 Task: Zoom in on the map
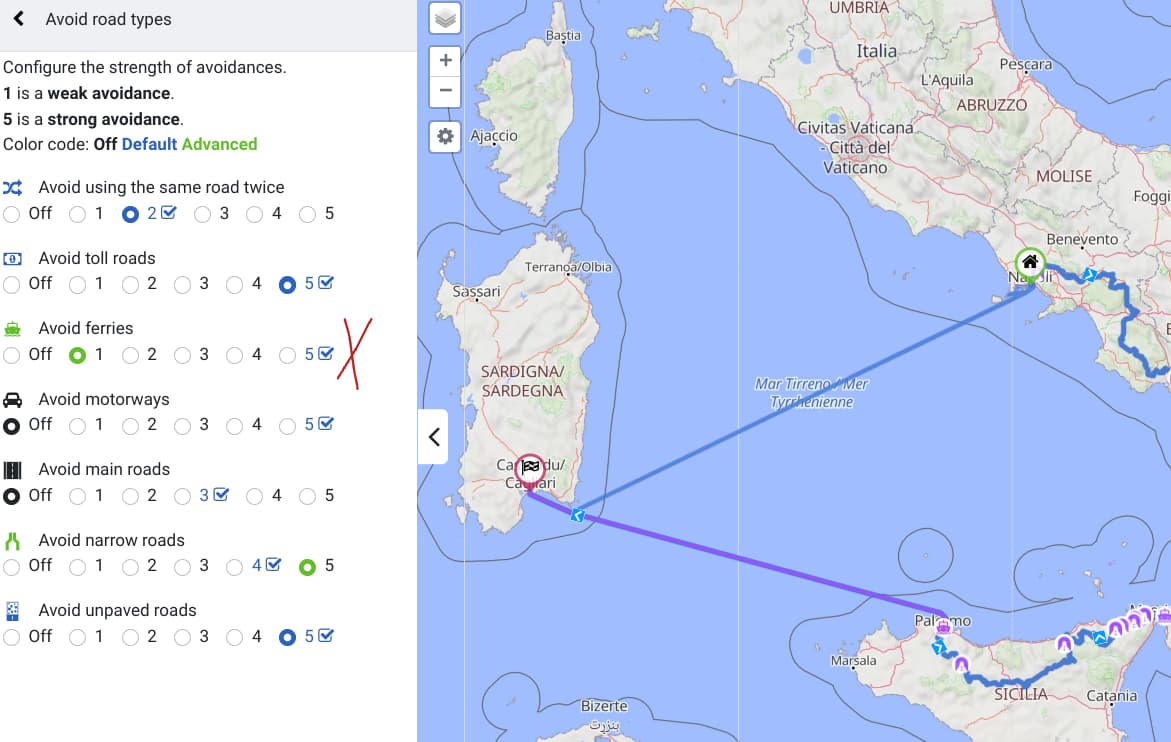coord(445,60)
